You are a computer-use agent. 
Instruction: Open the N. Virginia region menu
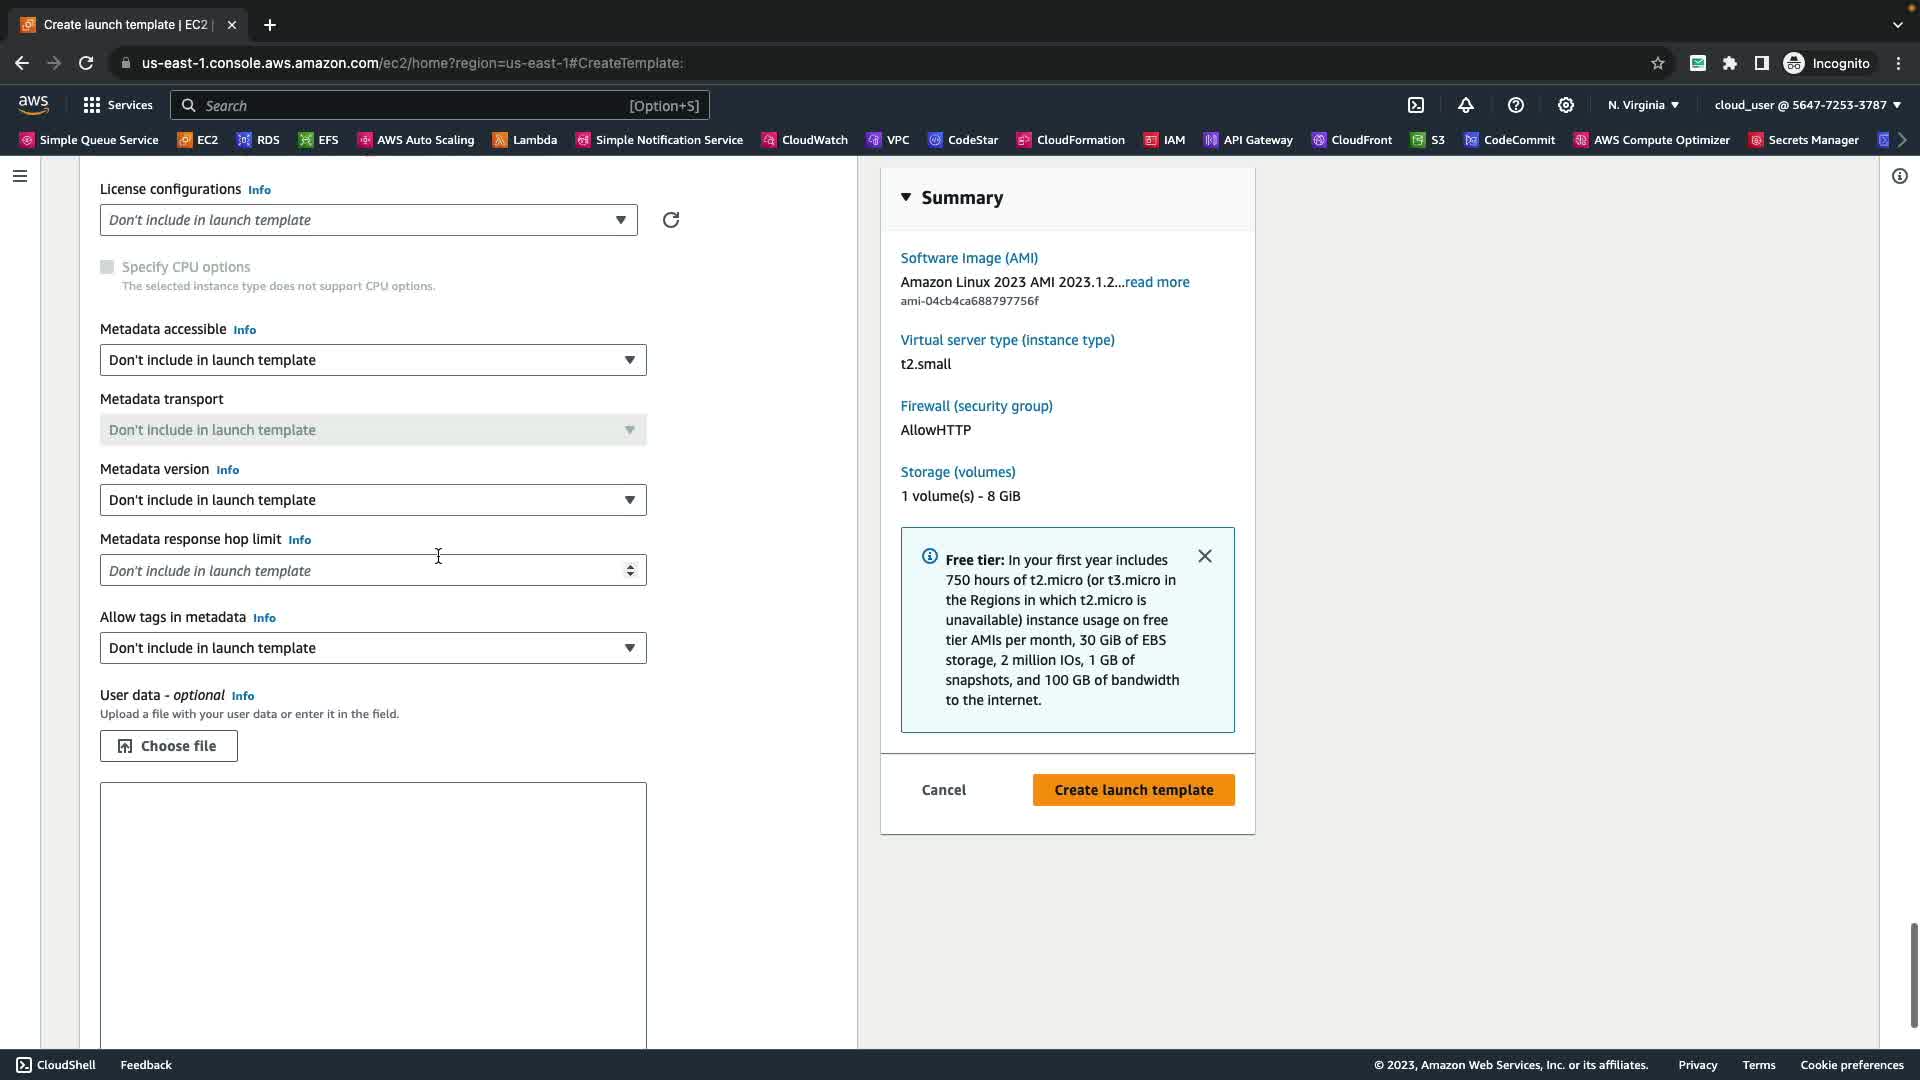point(1643,105)
